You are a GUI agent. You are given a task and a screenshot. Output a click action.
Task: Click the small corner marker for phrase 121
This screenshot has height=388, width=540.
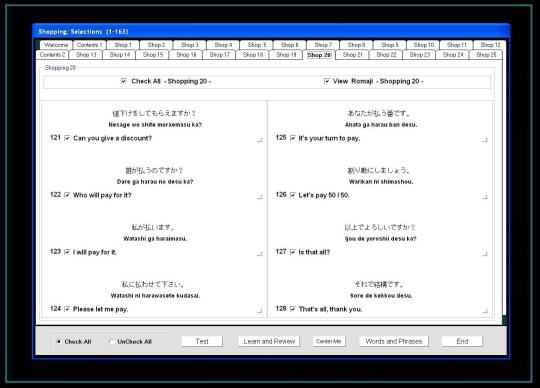tap(260, 140)
